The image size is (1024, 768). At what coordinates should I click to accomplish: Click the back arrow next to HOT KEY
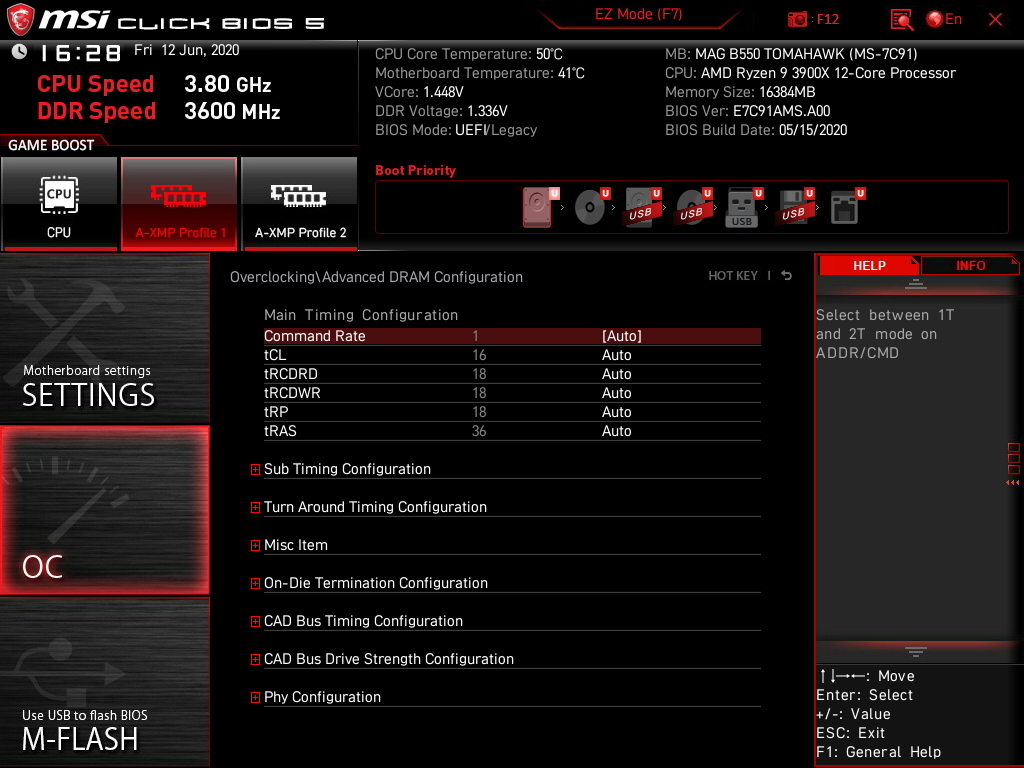coord(787,276)
